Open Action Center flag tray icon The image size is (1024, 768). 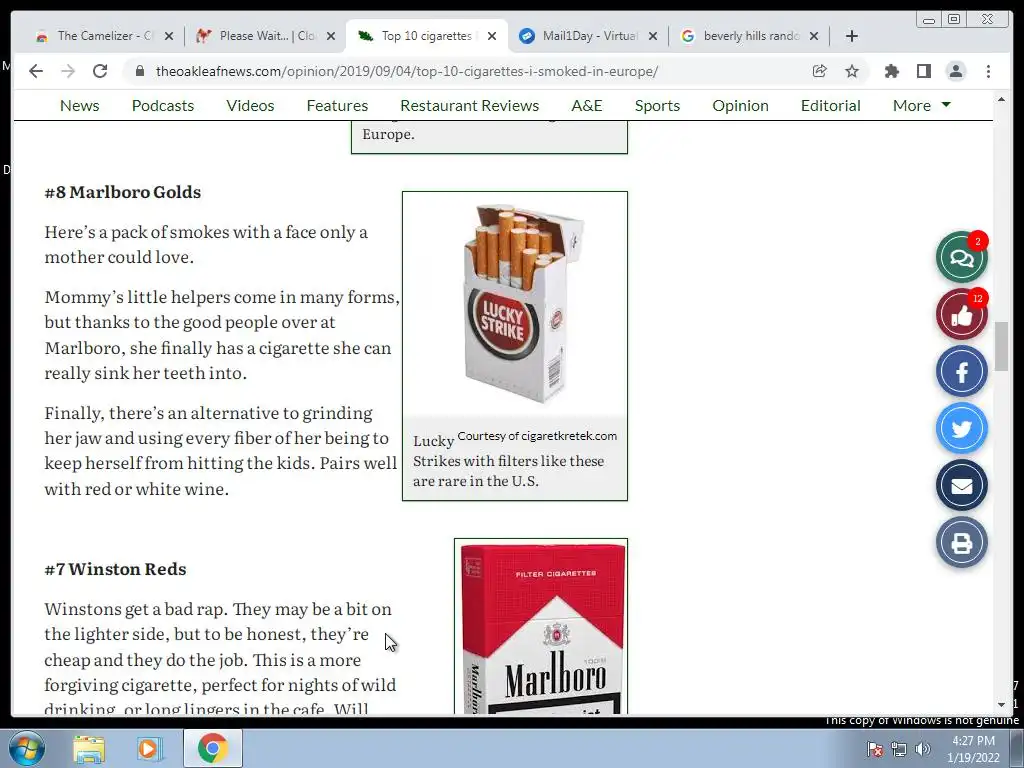(875, 749)
